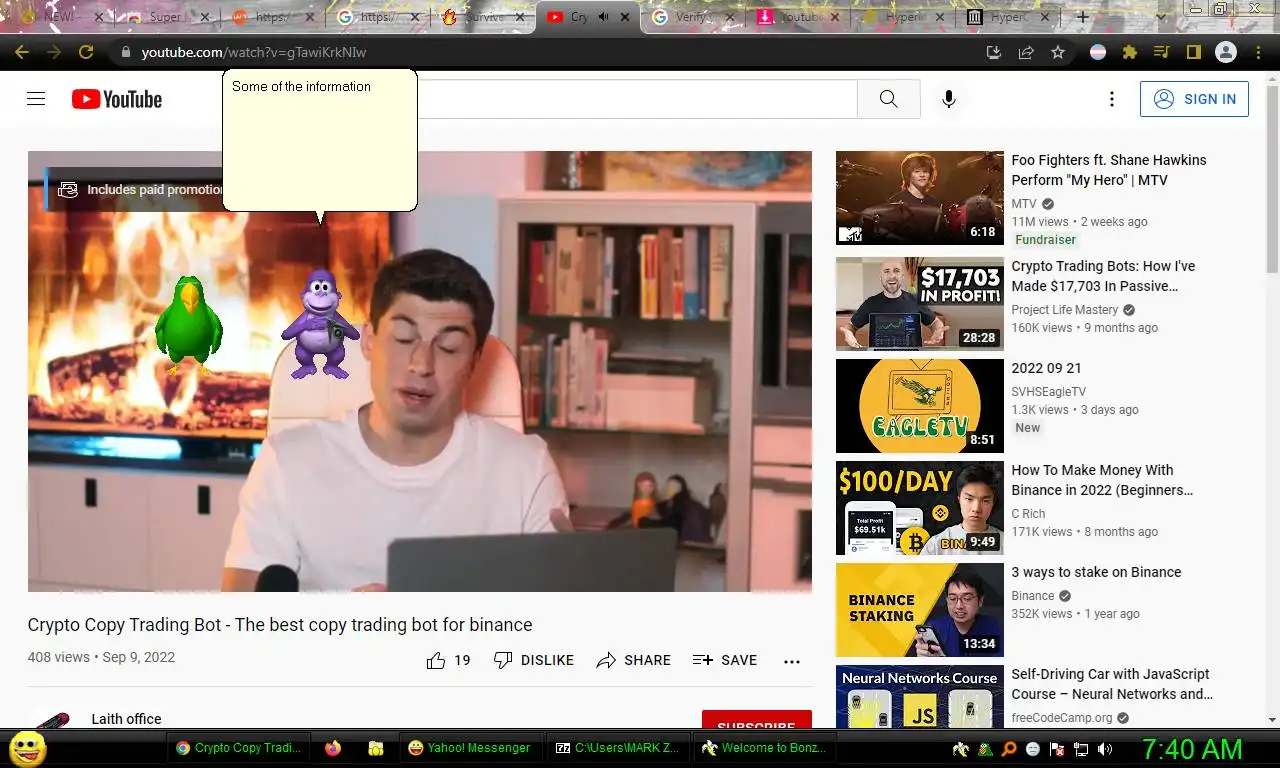
Task: Open the Chrome profile avatar
Action: 1226,52
